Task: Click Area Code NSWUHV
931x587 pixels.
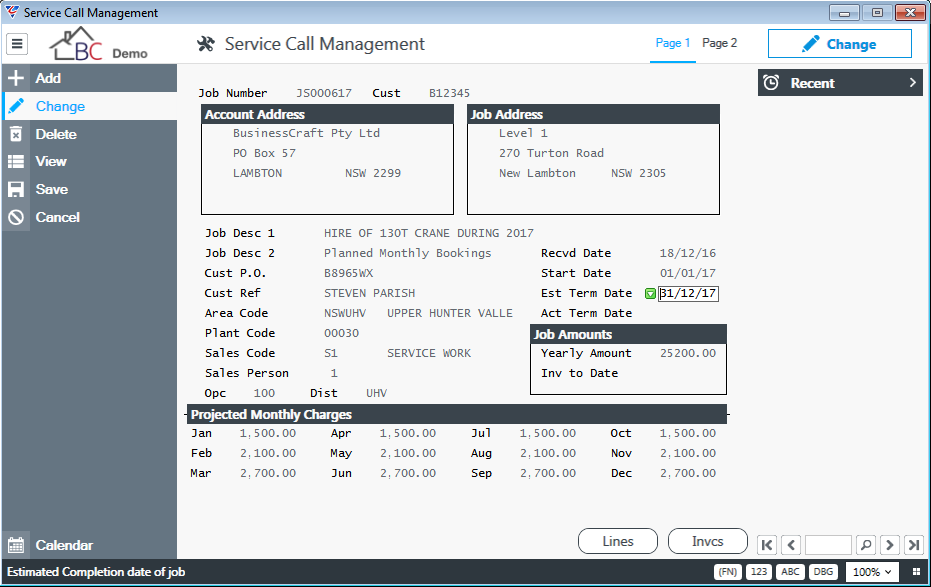Action: pyautogui.click(x=344, y=313)
